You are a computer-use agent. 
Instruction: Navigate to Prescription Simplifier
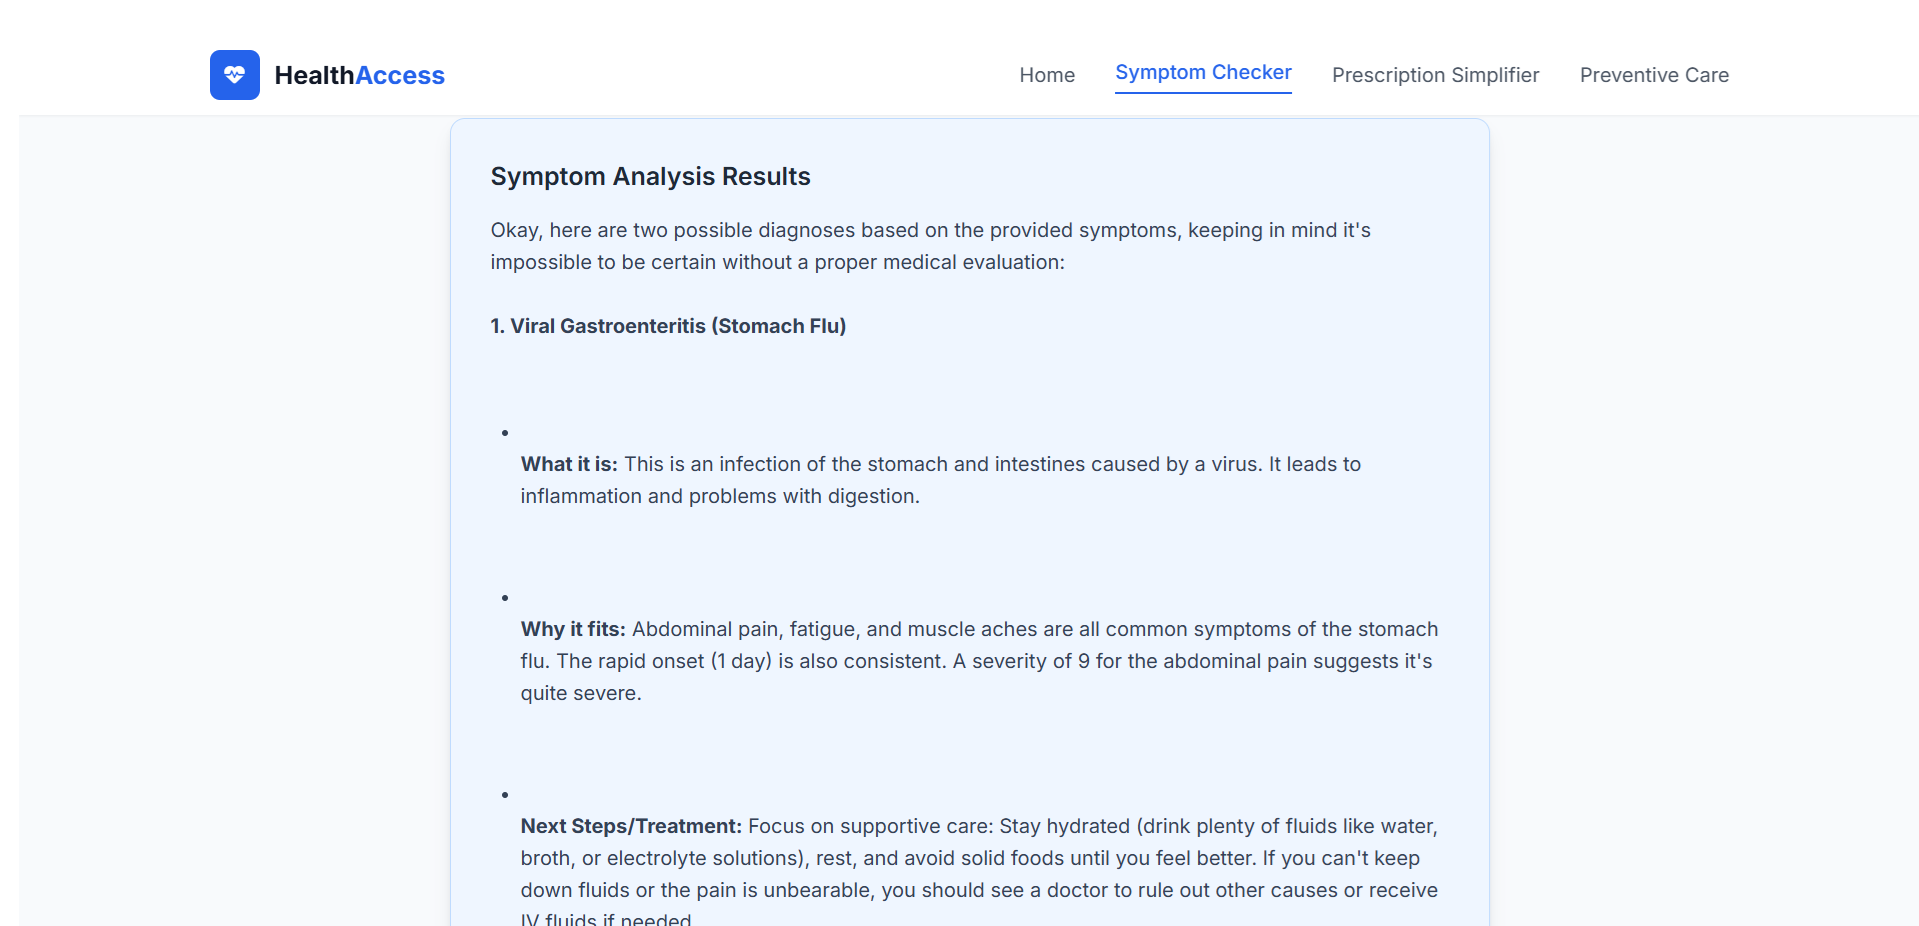point(1435,75)
